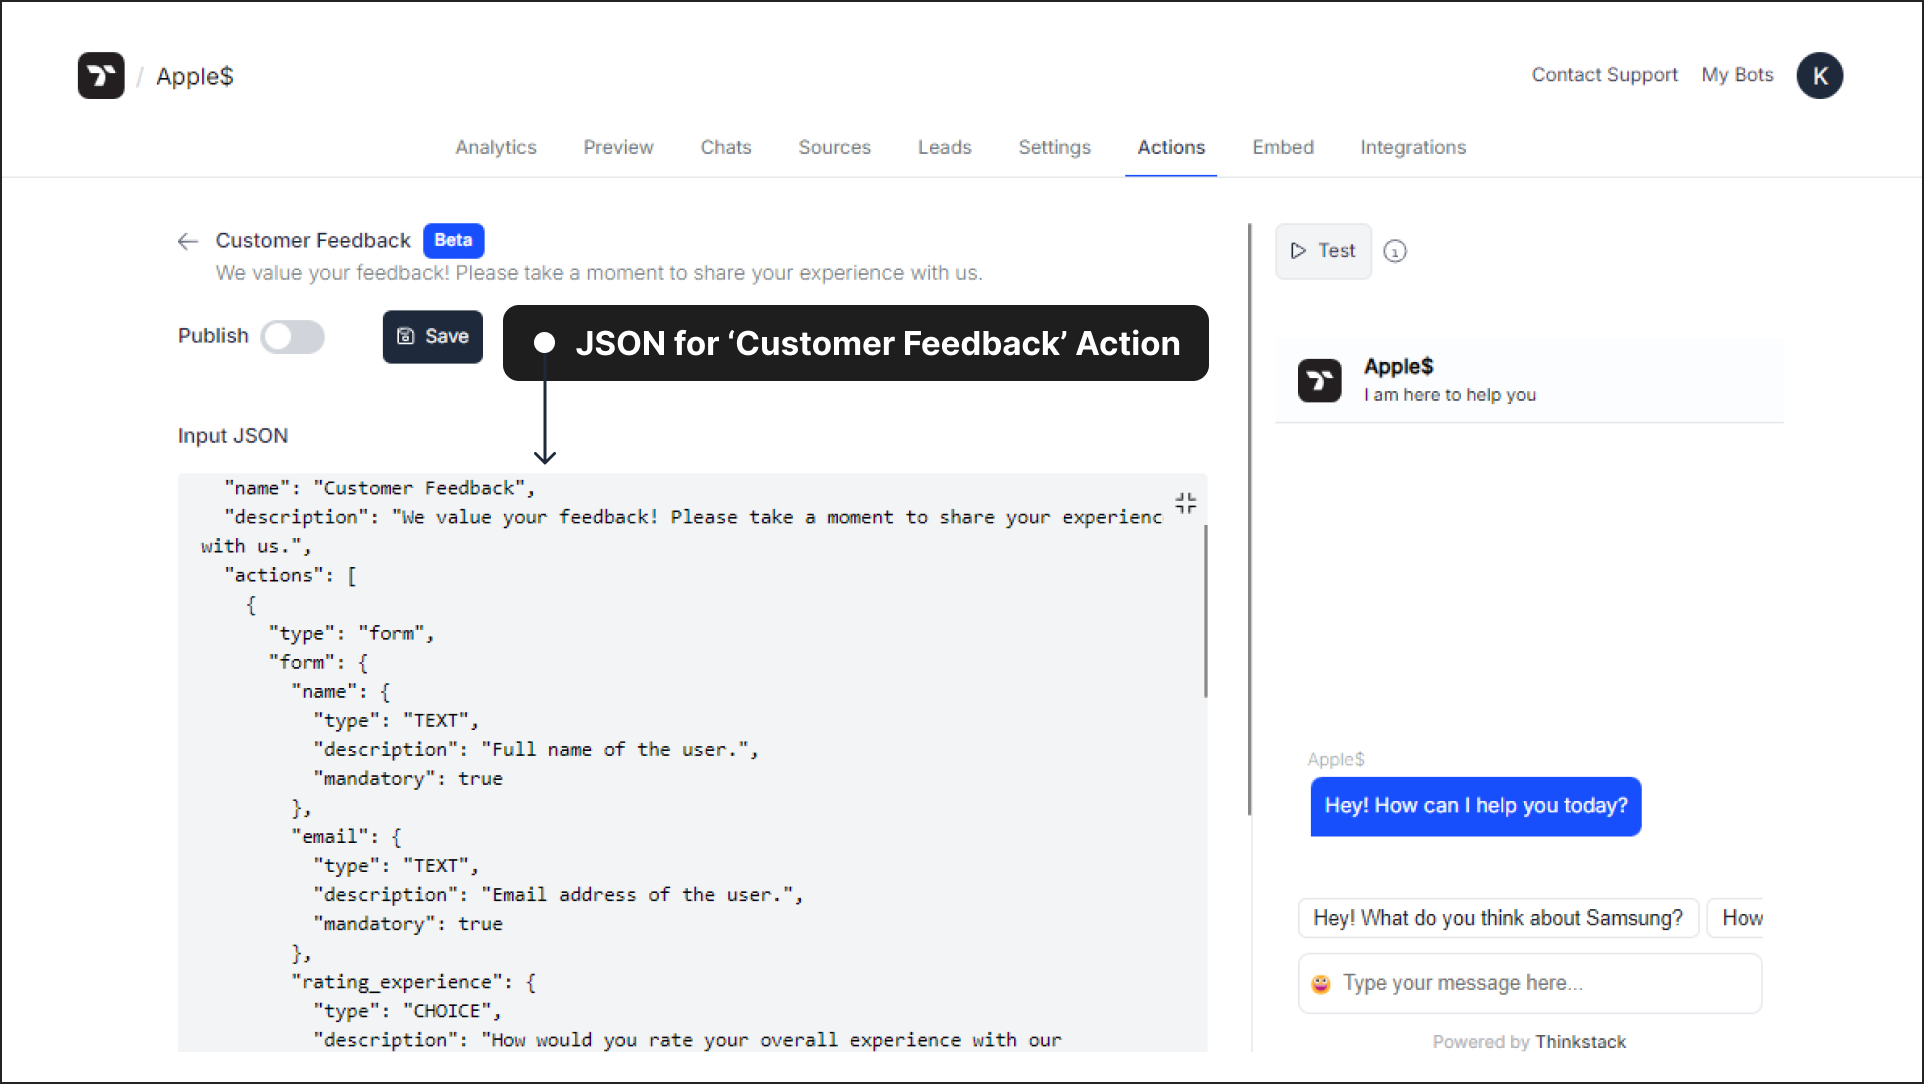
Task: Switch to the Sources tab
Action: tap(834, 147)
